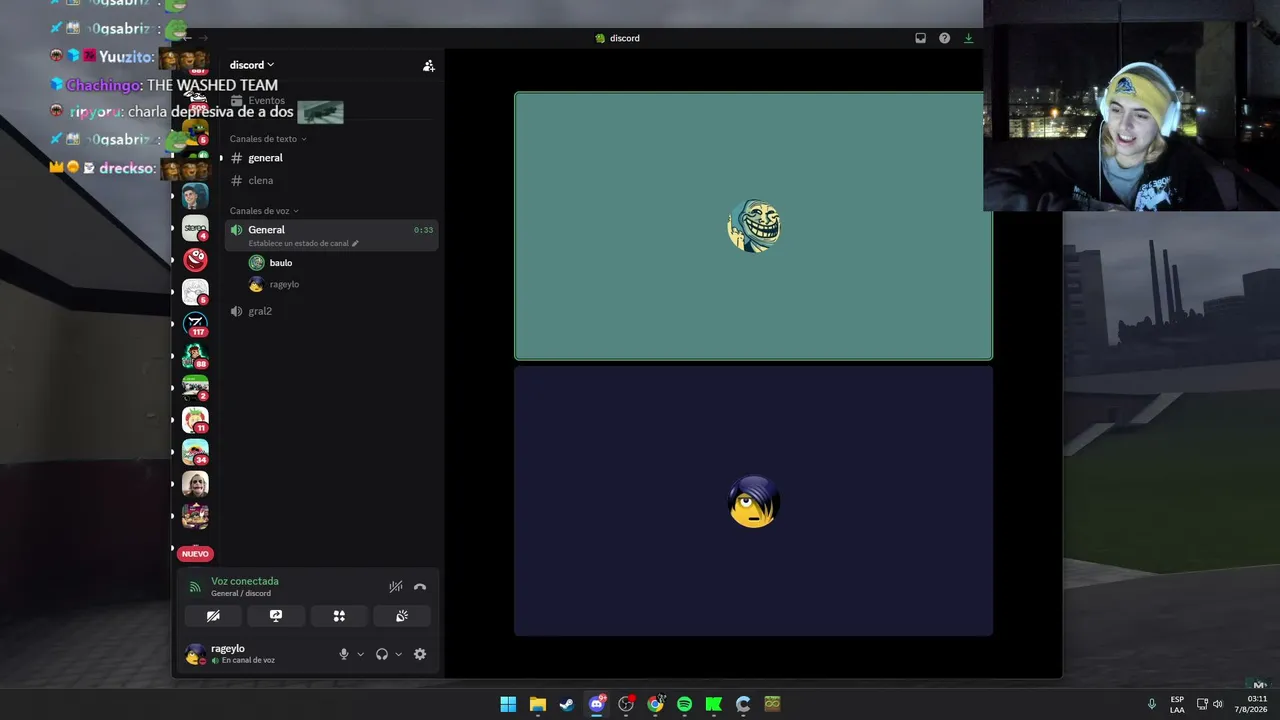The width and height of the screenshot is (1280, 720).
Task: Open server icon with 88 badge
Action: (x=195, y=356)
